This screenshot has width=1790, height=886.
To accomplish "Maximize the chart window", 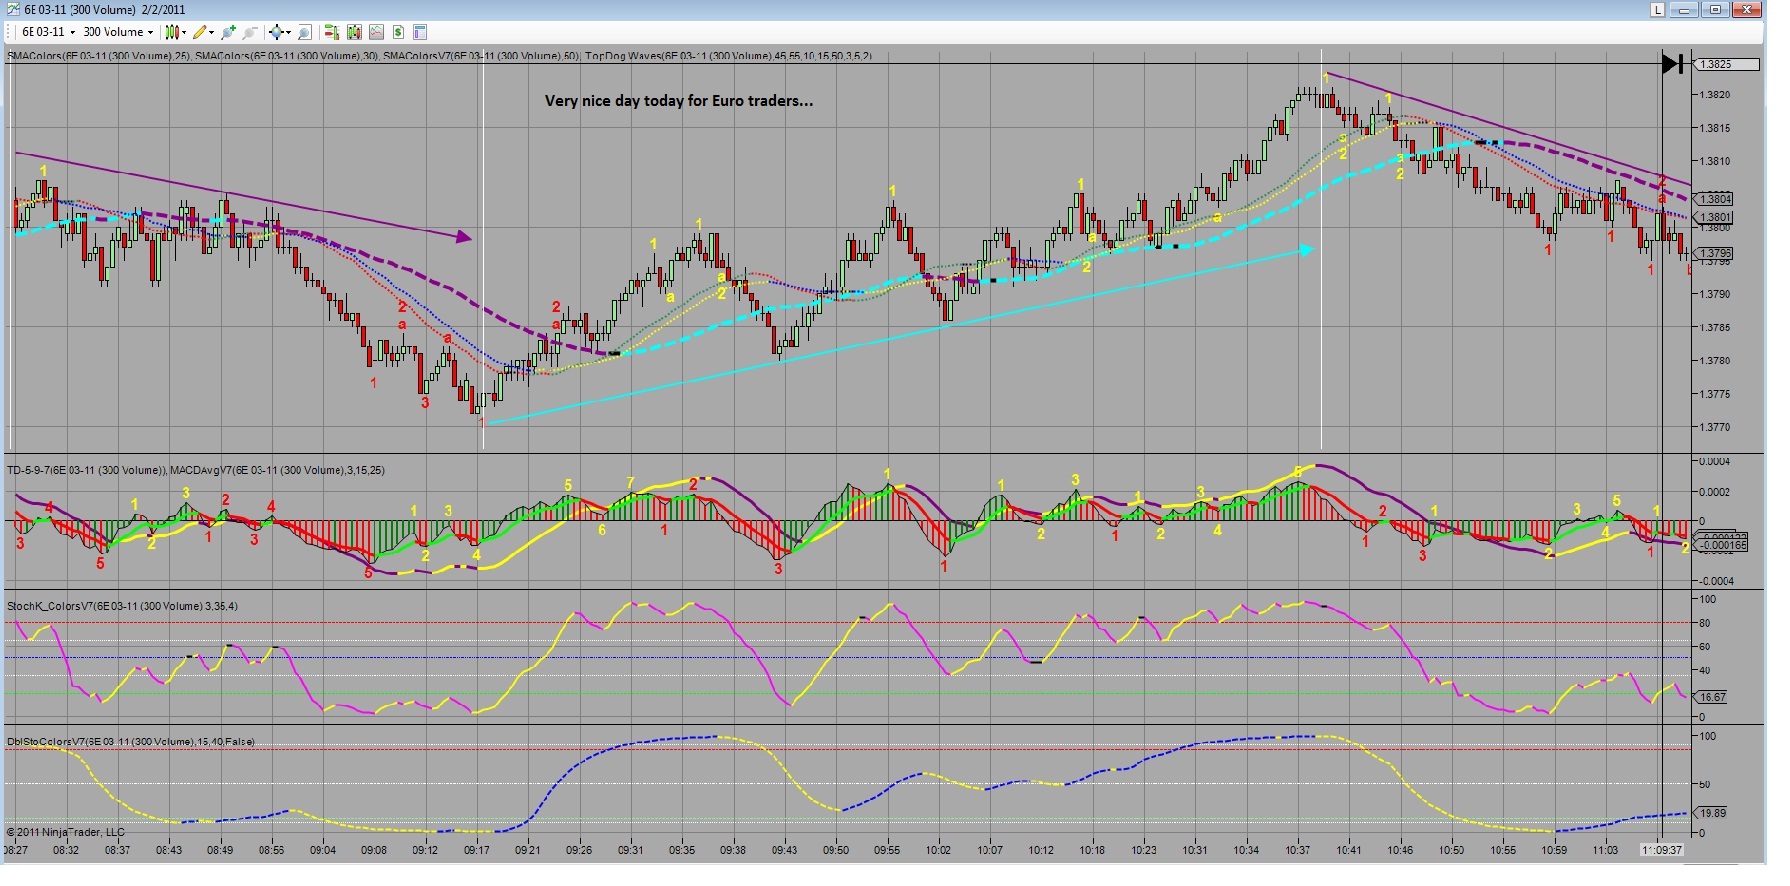I will click(x=1716, y=9).
